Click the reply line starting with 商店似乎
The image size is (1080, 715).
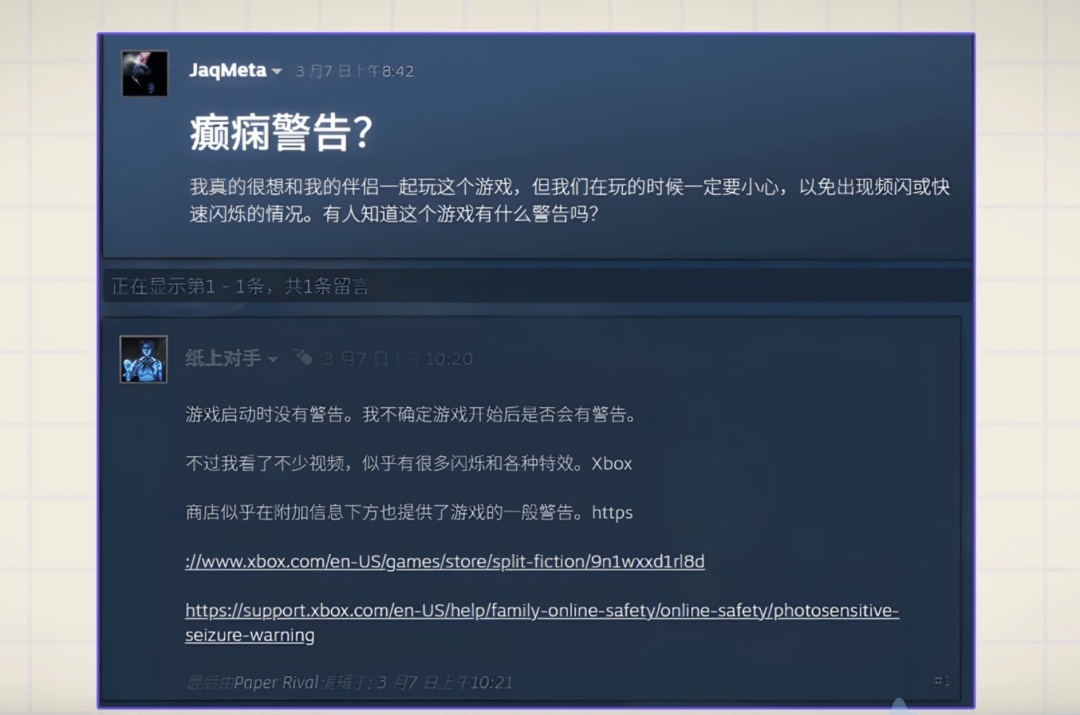pyautogui.click(x=408, y=513)
